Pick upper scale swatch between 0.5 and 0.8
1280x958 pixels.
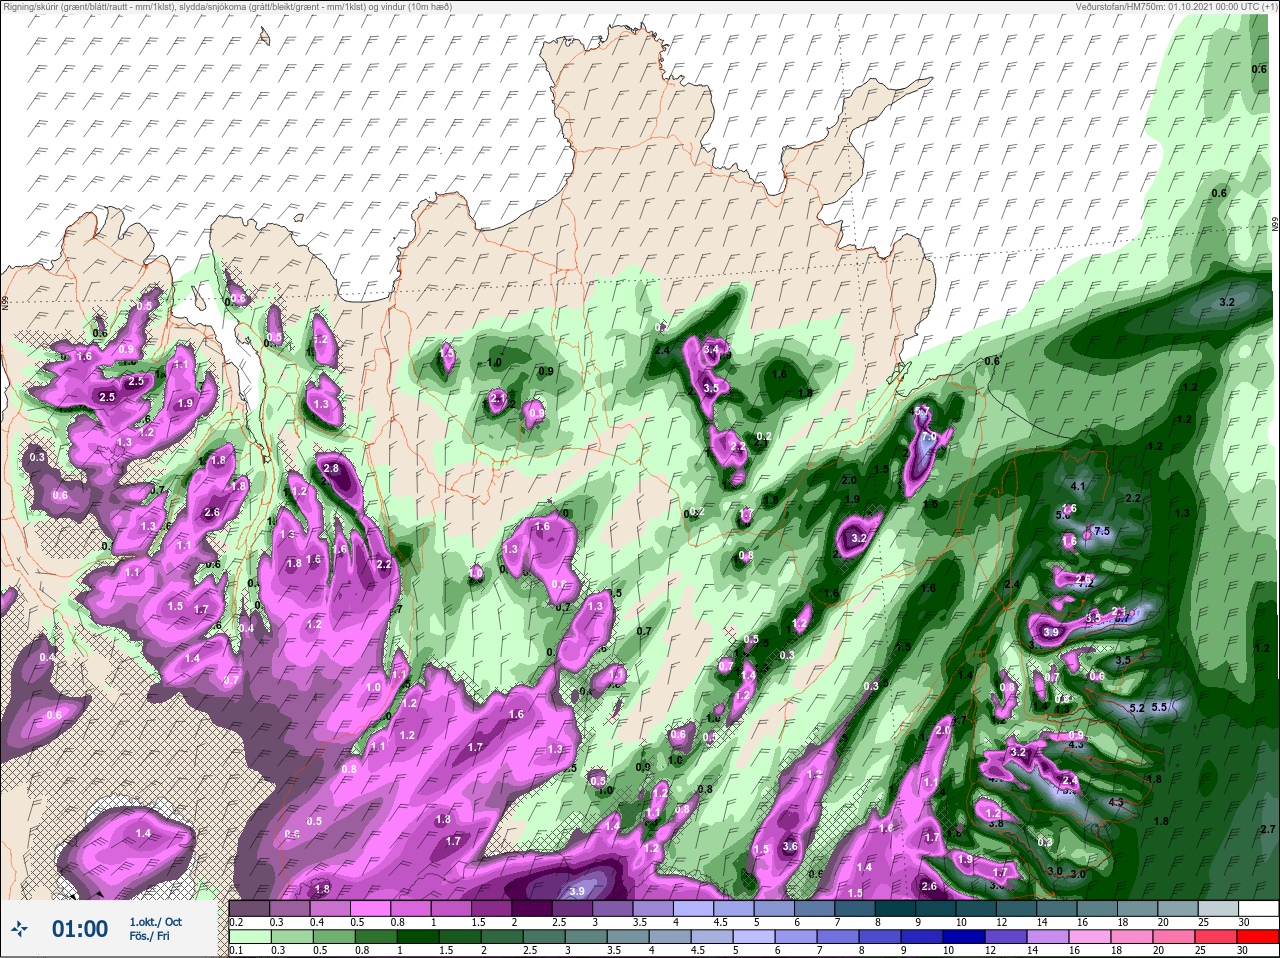pos(370,909)
